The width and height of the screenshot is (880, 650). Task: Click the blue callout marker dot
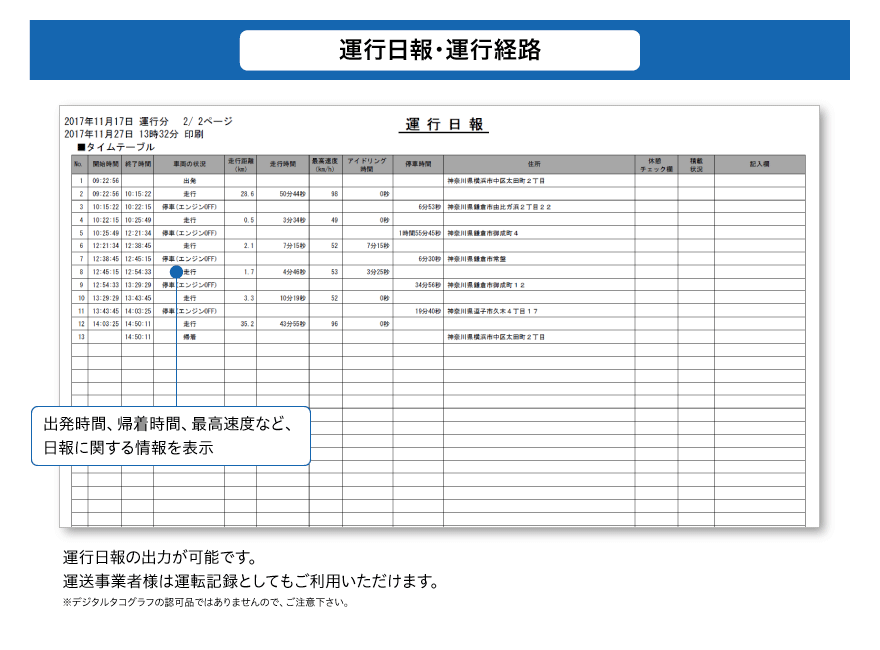tap(176, 271)
